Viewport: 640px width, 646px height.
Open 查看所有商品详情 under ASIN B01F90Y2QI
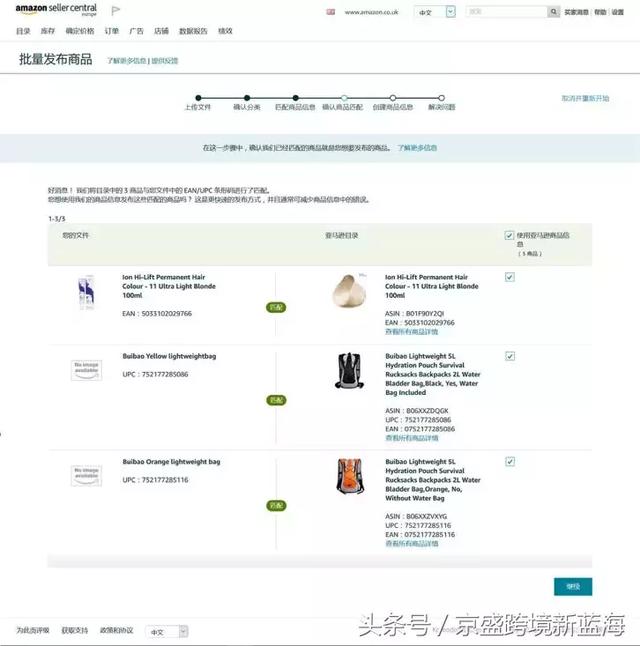[x=411, y=332]
